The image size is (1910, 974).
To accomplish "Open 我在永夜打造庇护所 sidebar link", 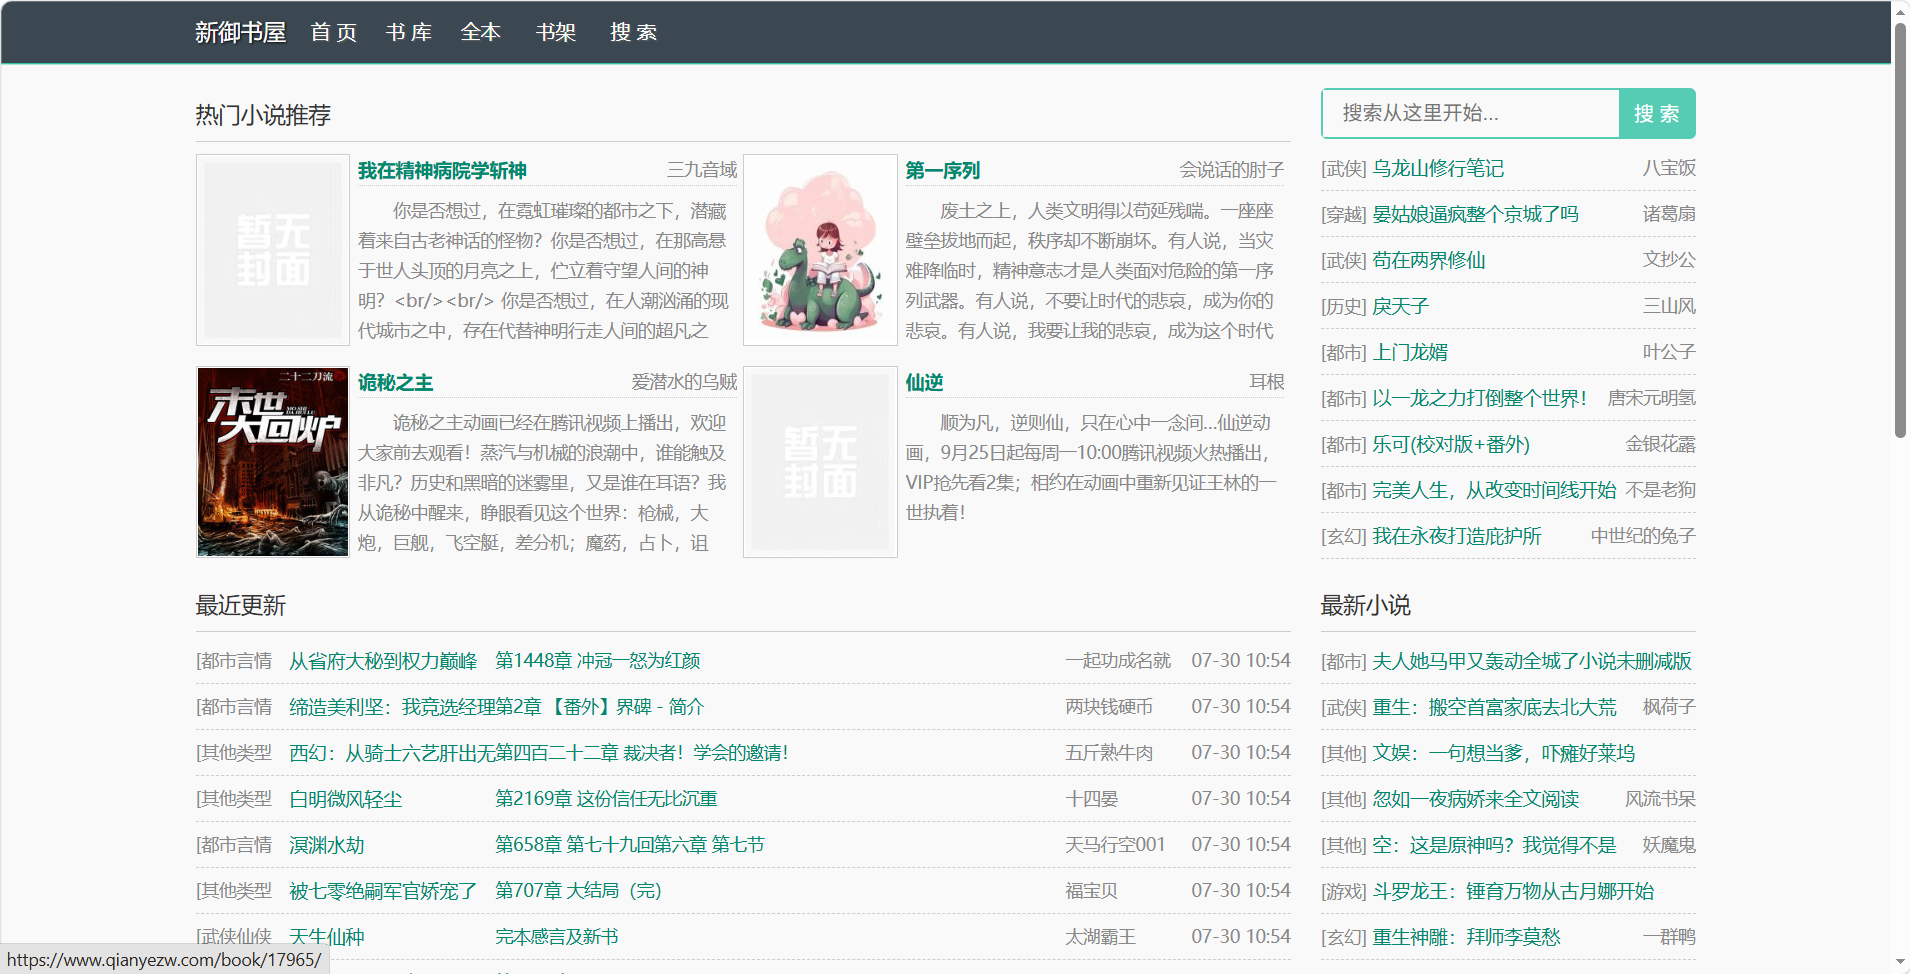I will pos(1457,536).
